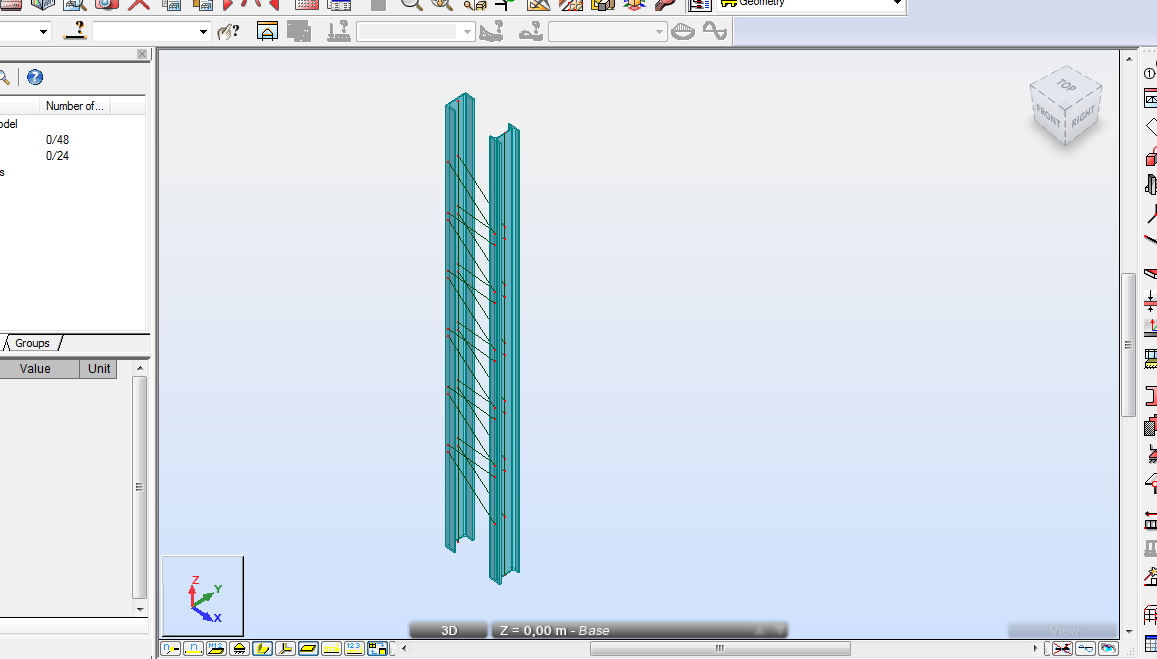Click the ViewCube TOP face

click(x=1066, y=85)
